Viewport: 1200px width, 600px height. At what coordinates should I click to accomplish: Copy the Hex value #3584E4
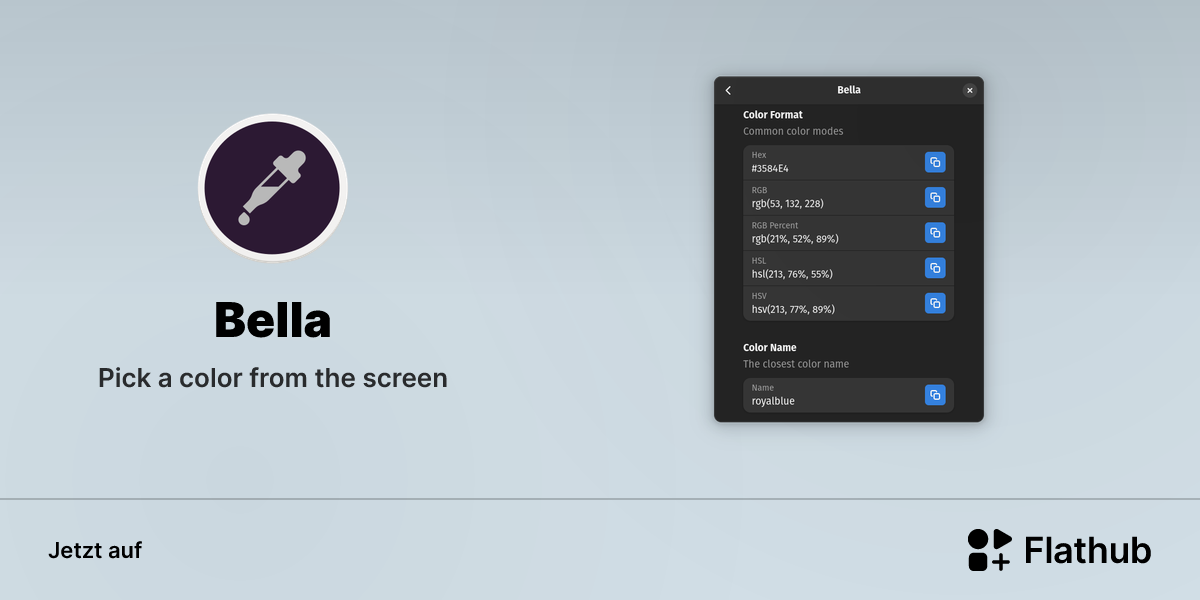(x=935, y=162)
